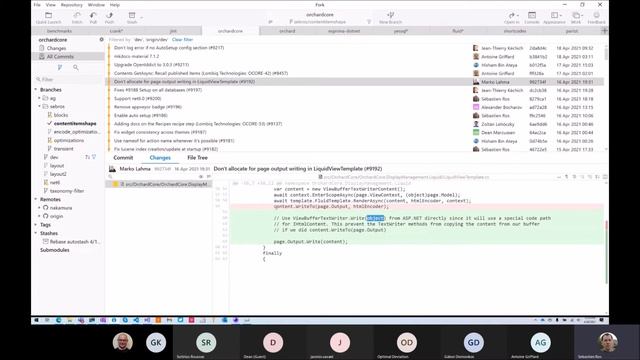The image size is (640, 360).
Task: Expand the Tags section
Action: pos(36,225)
